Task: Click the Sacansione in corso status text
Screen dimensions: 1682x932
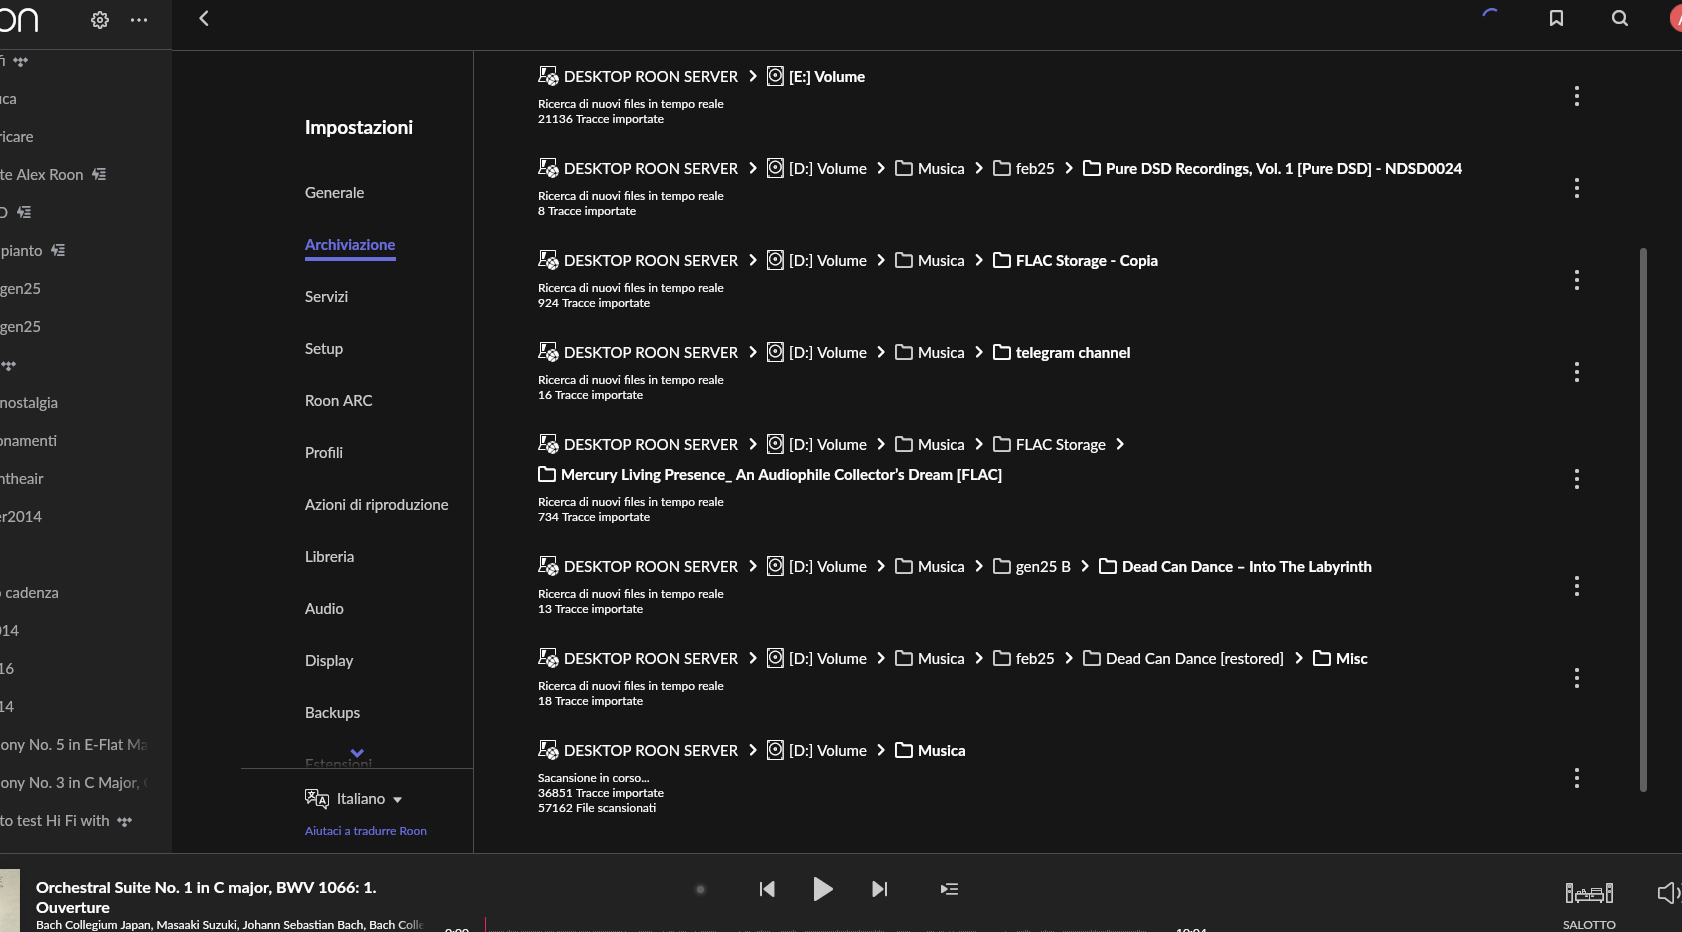Action: pos(594,778)
